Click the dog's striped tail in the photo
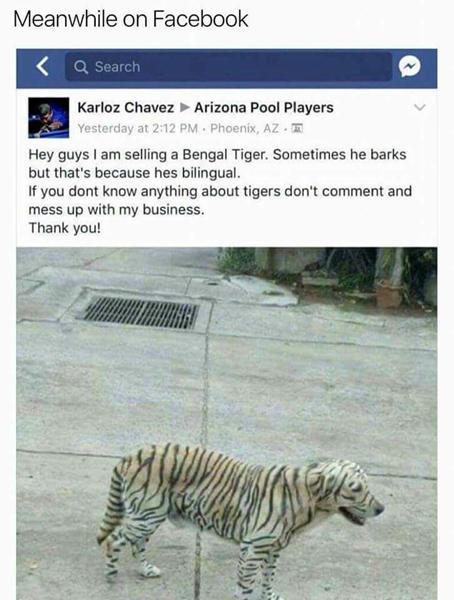Viewport: 454px width, 600px height. (112, 503)
